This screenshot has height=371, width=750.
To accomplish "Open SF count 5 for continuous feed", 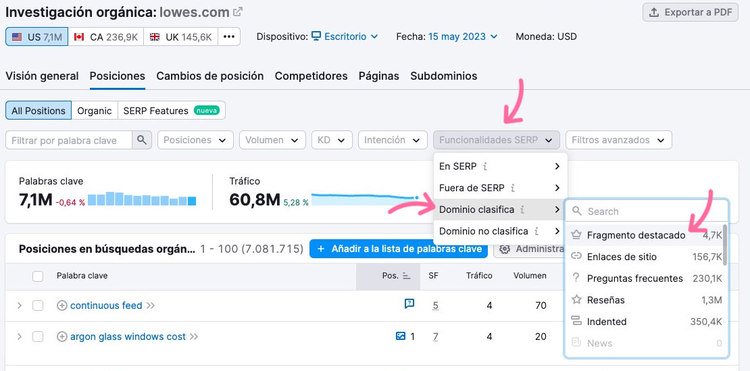I will (x=435, y=306).
